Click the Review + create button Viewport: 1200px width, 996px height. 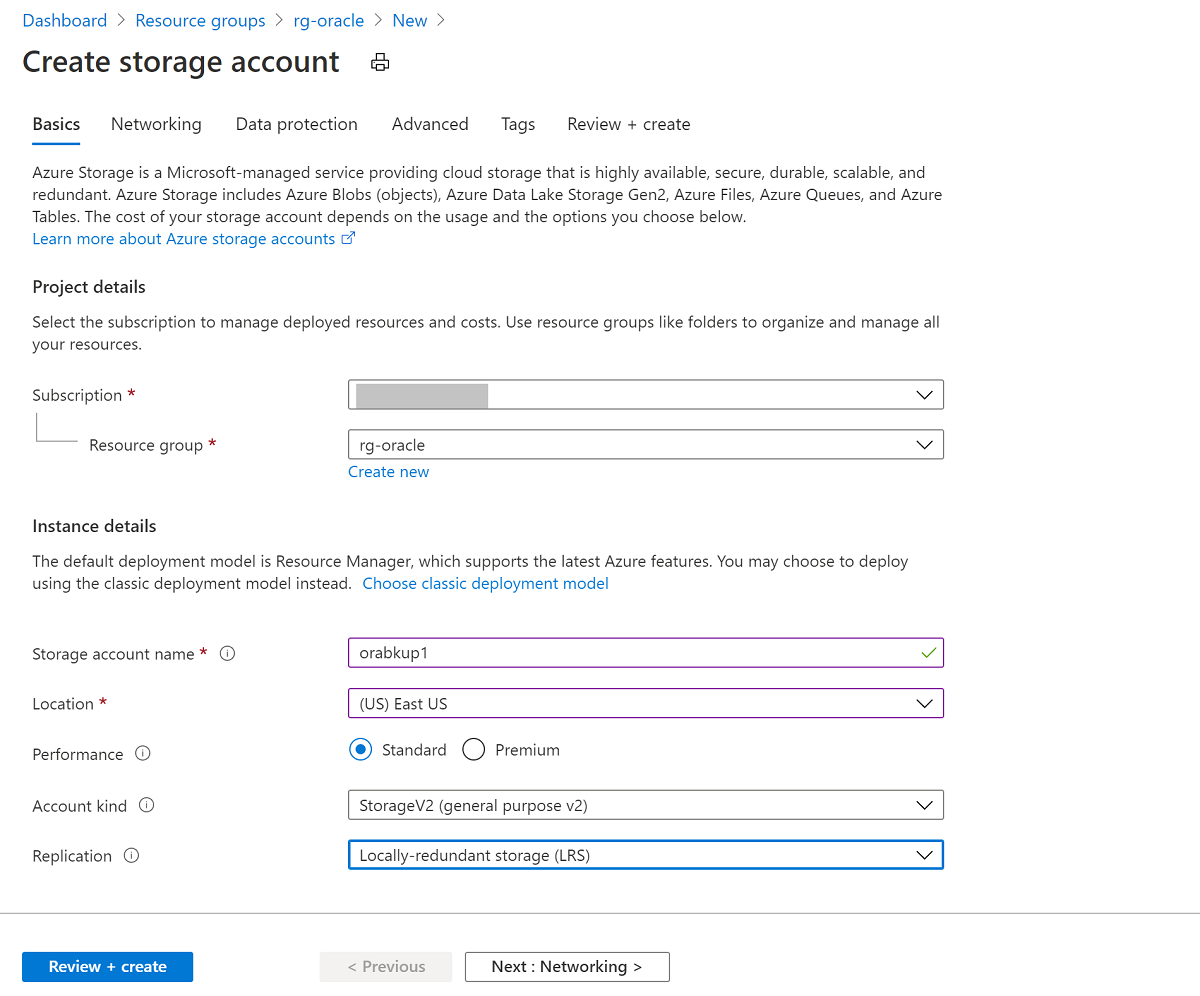107,967
